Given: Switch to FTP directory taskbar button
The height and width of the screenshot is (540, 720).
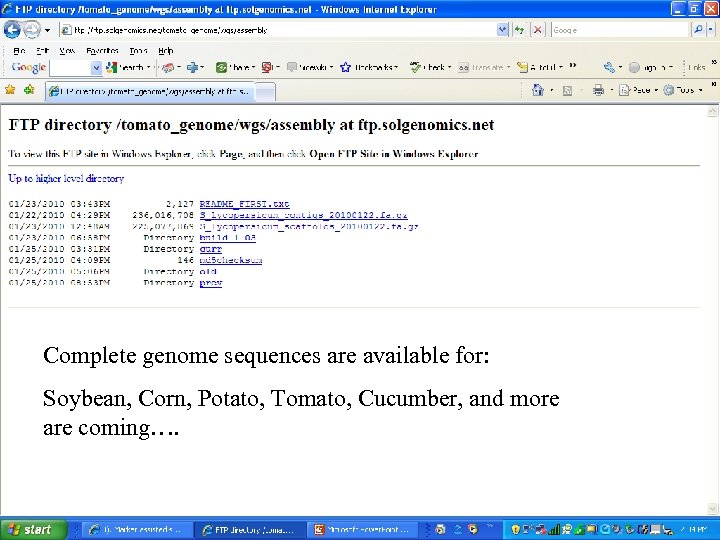Looking at the screenshot, I should click(x=248, y=529).
